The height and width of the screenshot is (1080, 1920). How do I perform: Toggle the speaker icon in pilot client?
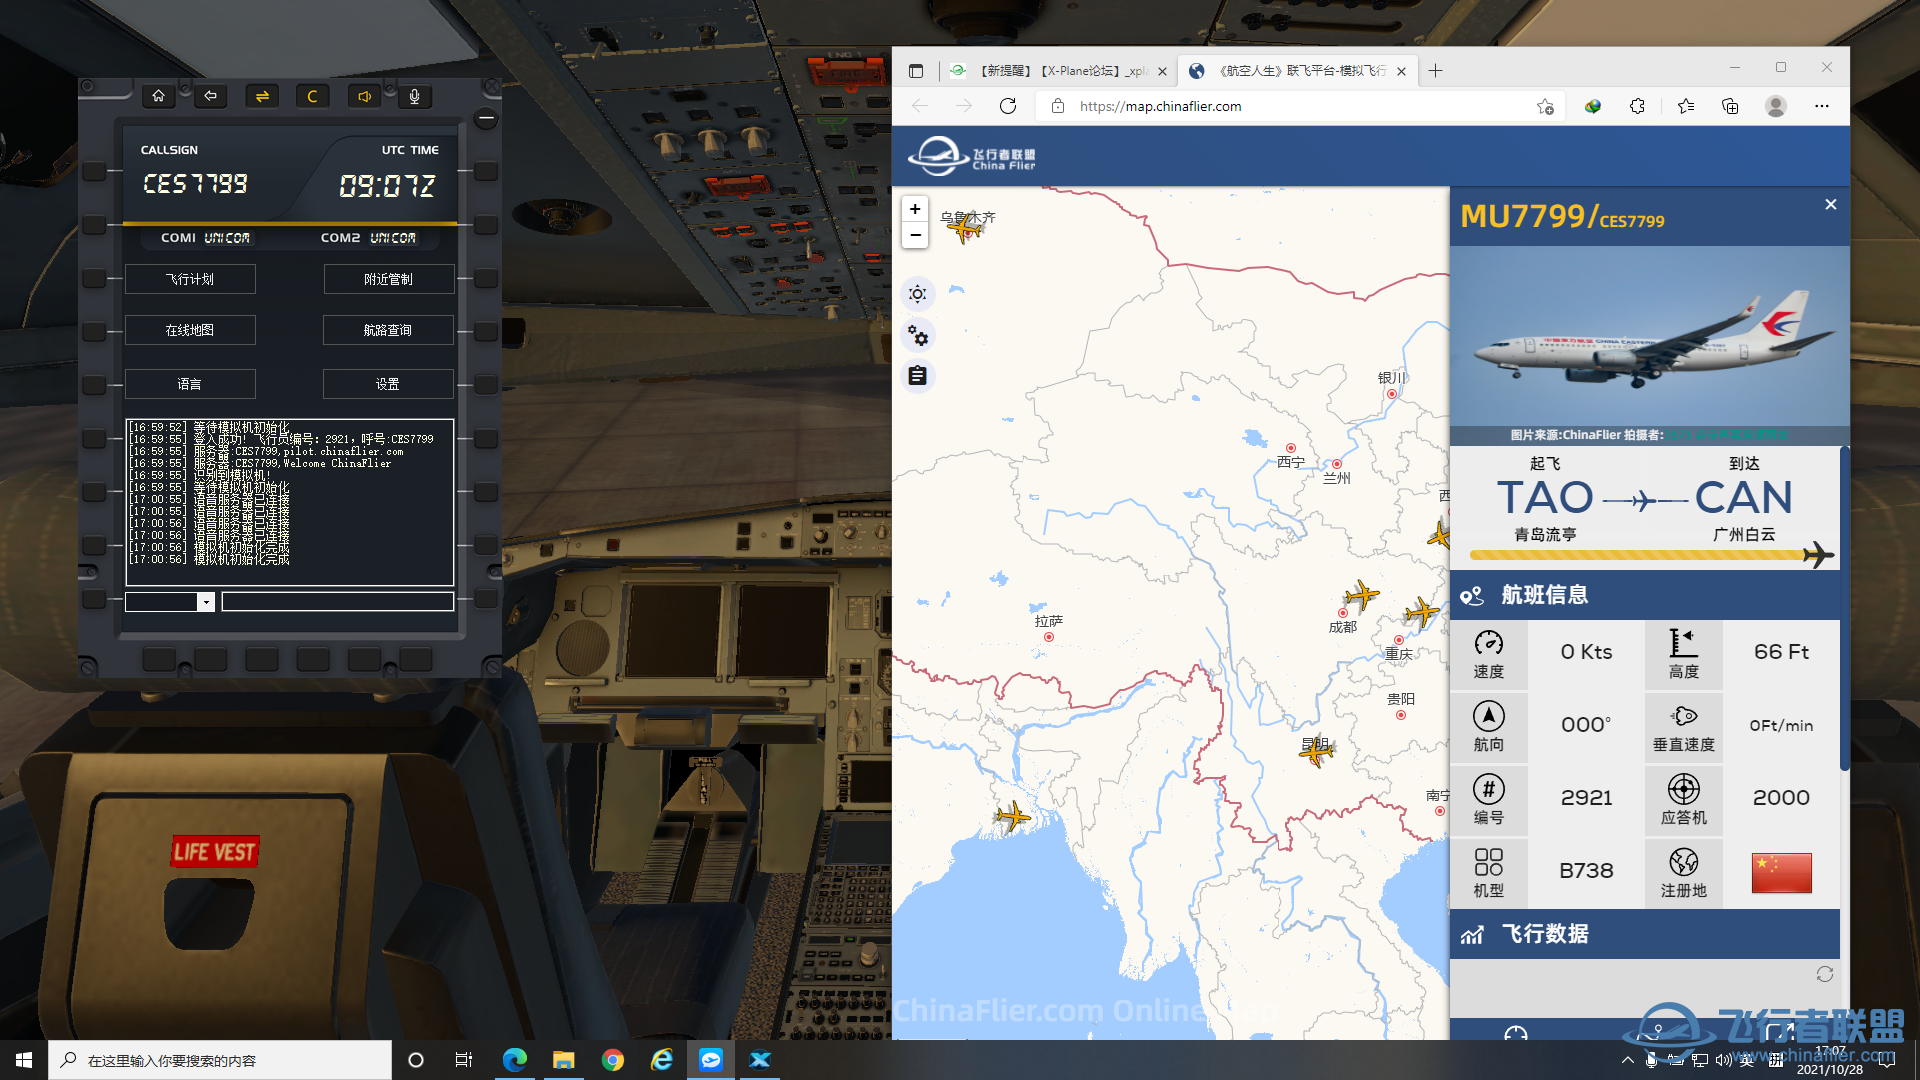(364, 96)
